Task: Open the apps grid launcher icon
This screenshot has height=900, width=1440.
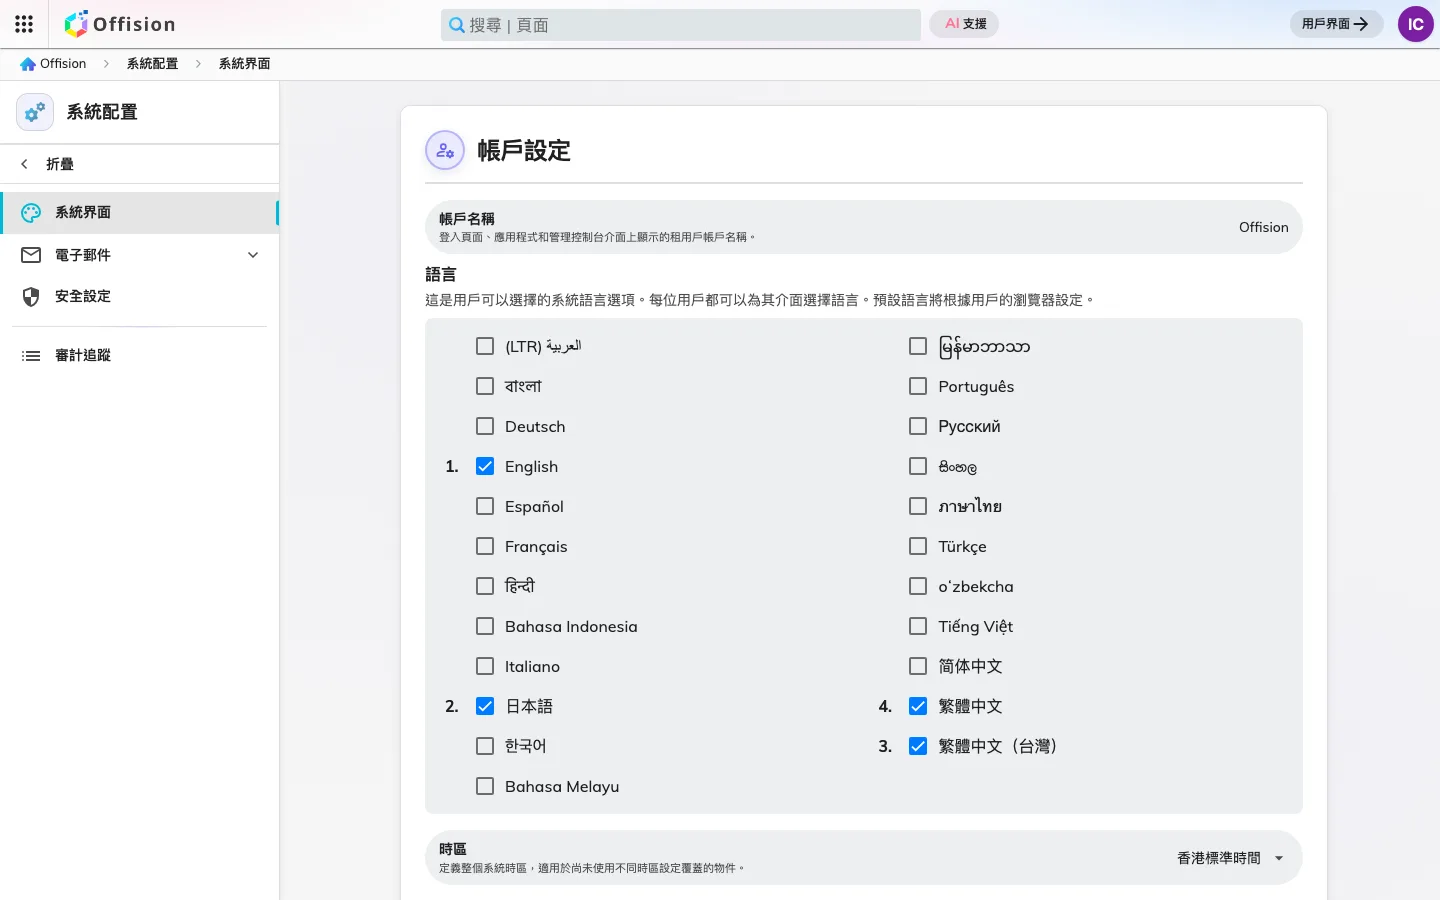Action: (x=24, y=24)
